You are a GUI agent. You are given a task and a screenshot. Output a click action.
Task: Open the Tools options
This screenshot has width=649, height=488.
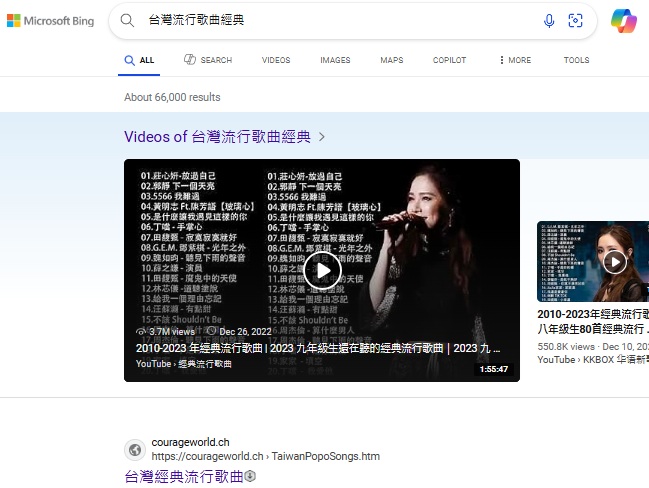(576, 60)
